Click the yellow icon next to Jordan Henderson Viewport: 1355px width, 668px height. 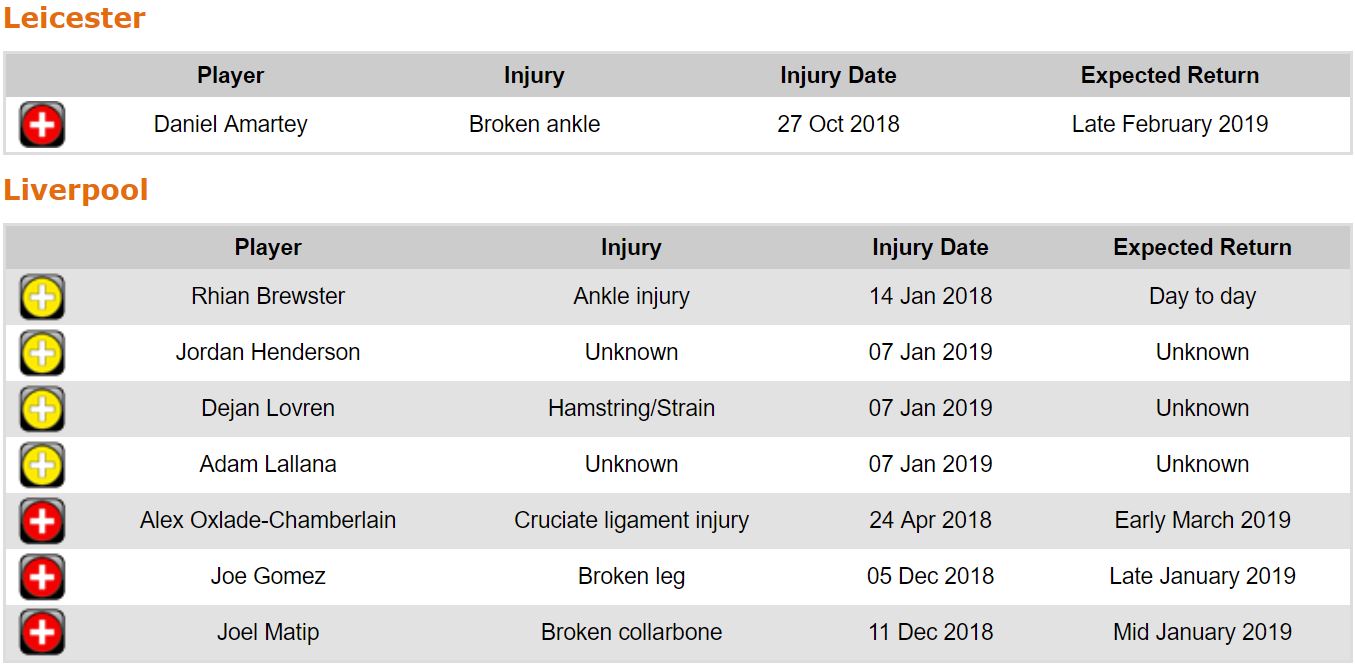42,353
